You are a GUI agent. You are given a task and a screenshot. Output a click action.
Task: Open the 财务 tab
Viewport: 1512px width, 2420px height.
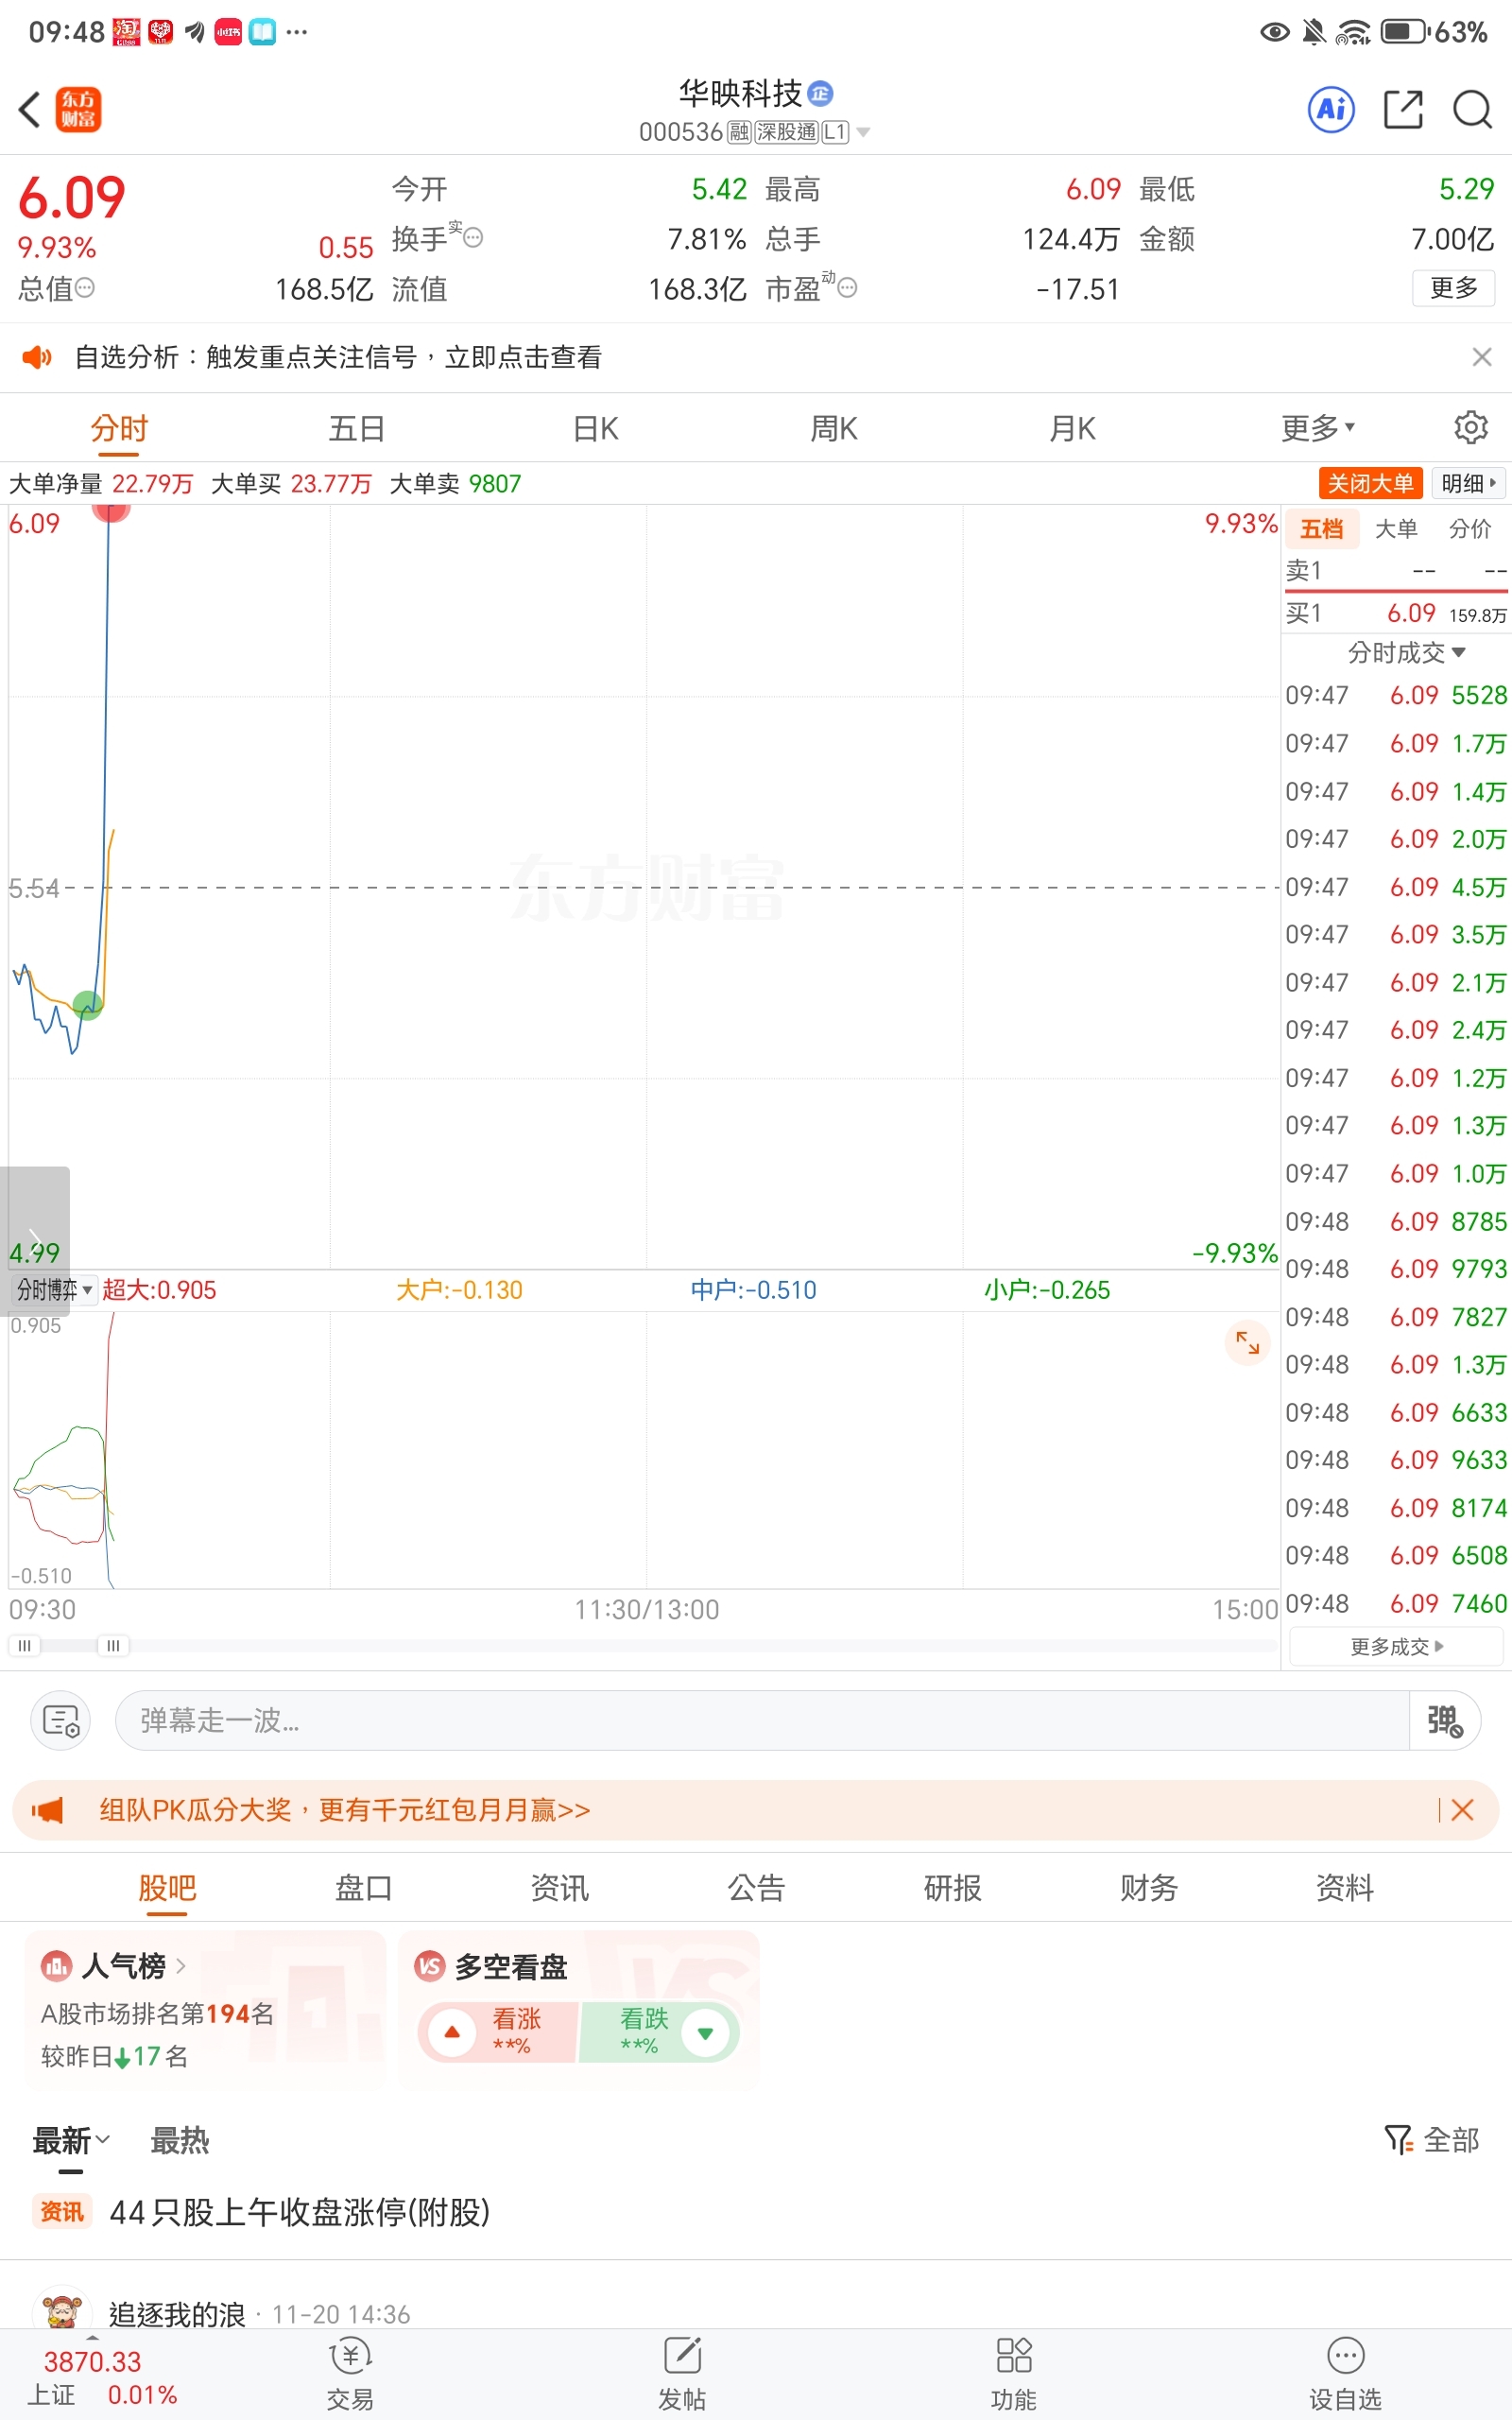point(1148,1887)
